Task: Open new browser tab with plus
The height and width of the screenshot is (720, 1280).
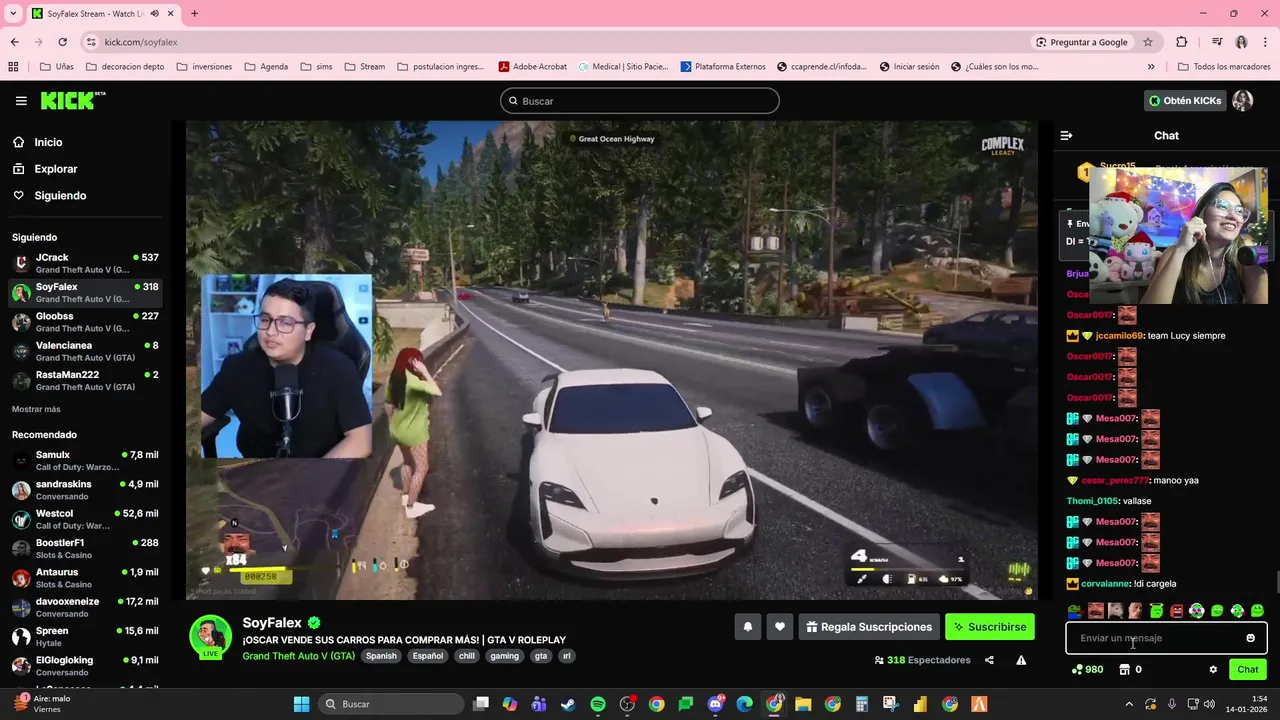Action: pyautogui.click(x=194, y=13)
